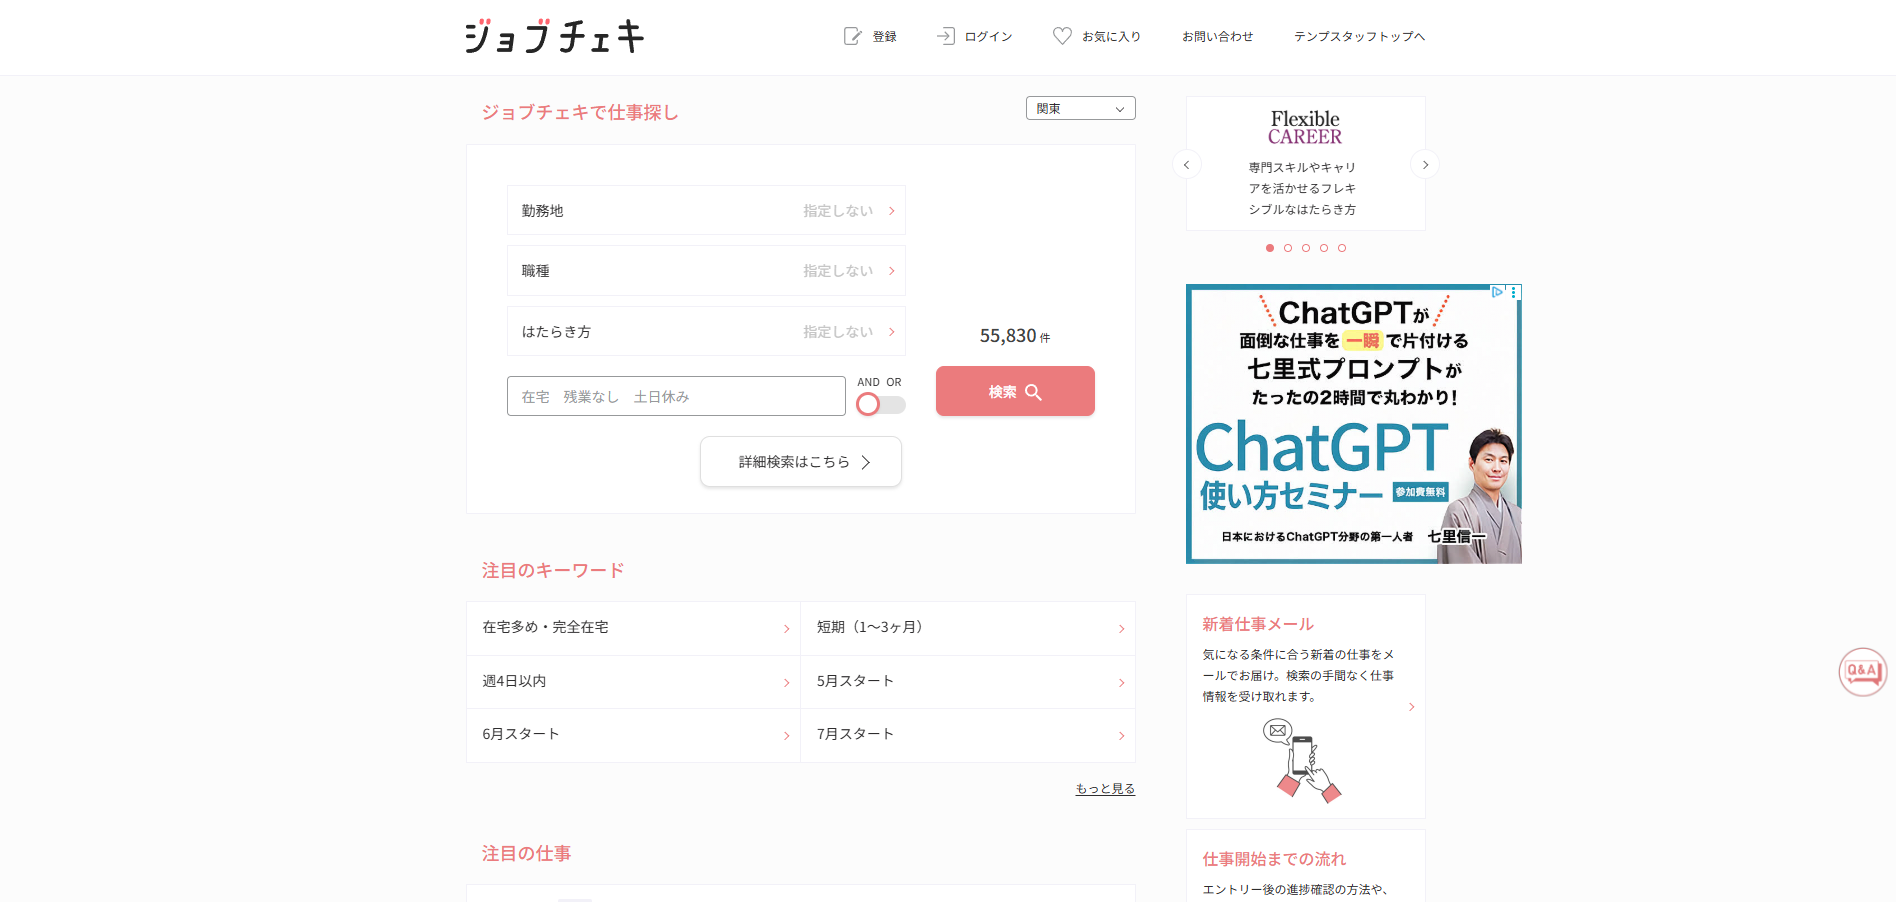The image size is (1896, 902).
Task: Expand the 勤務地 selection row
Action: coord(706,211)
